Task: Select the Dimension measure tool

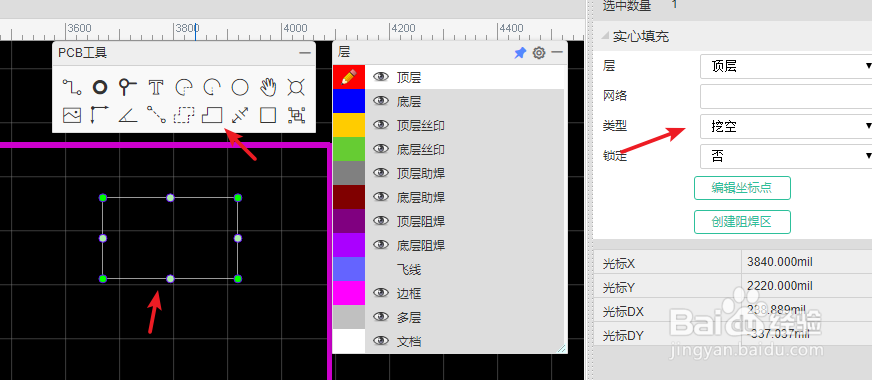Action: coord(240,115)
